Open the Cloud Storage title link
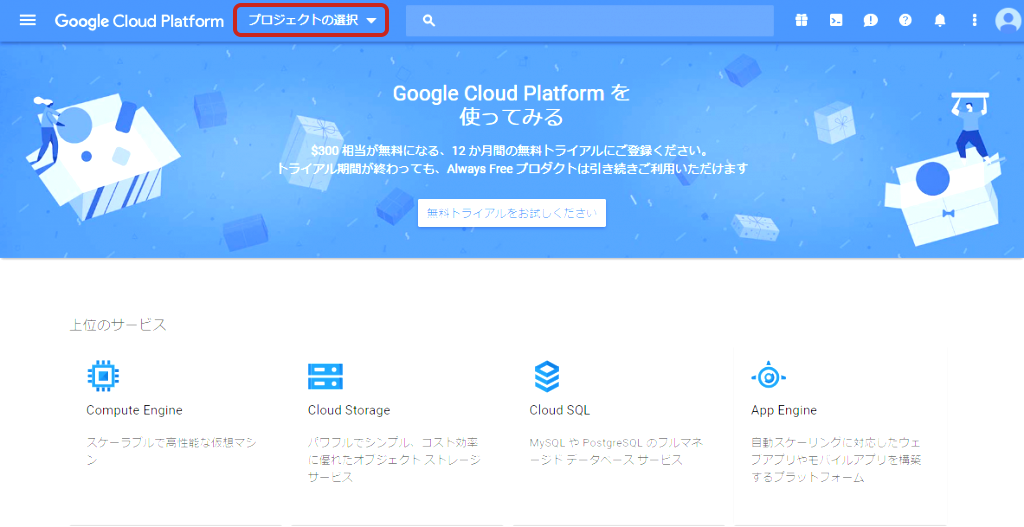The image size is (1024, 527). pyautogui.click(x=349, y=410)
